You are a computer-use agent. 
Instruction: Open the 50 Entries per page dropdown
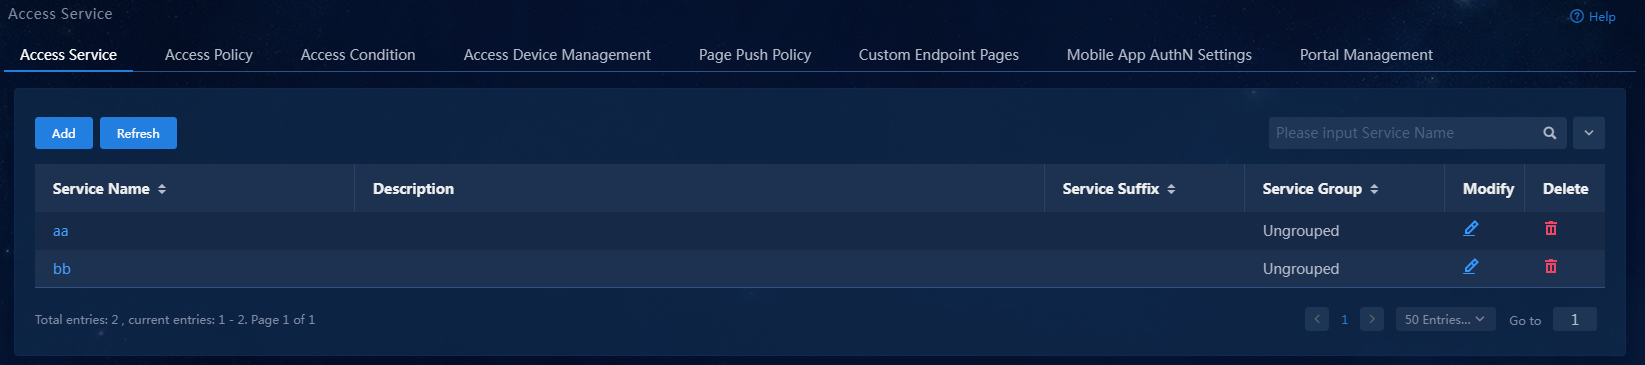(1445, 319)
